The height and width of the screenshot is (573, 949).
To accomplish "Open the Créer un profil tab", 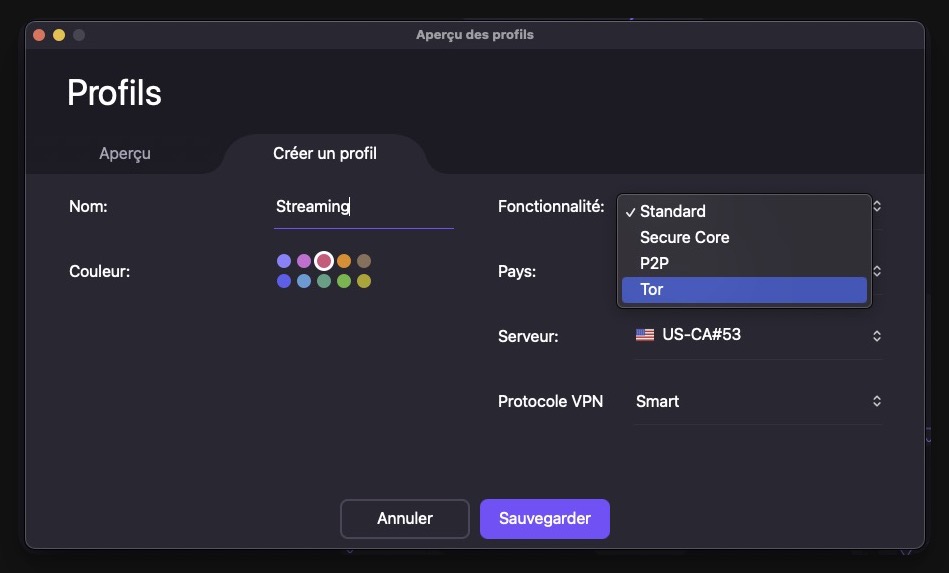I will point(325,154).
